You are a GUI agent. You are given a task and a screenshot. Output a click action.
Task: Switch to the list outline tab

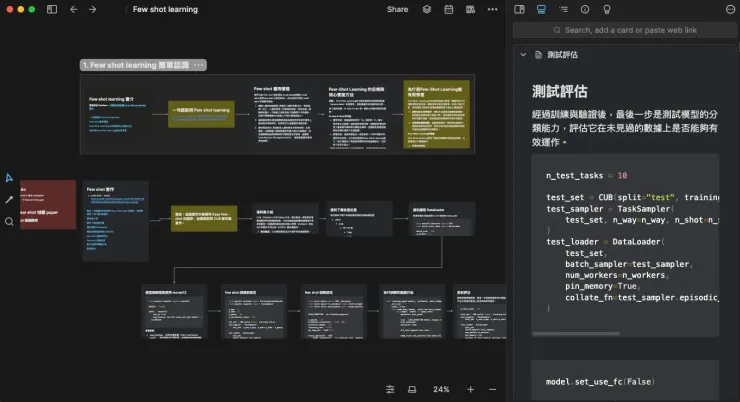(563, 9)
